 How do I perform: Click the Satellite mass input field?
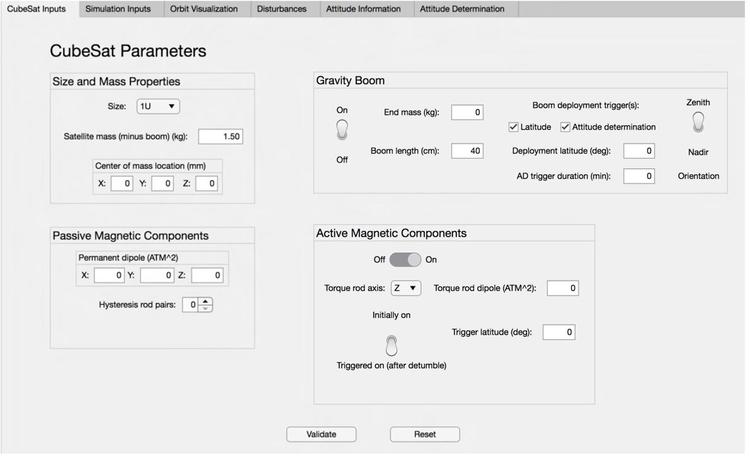point(221,136)
